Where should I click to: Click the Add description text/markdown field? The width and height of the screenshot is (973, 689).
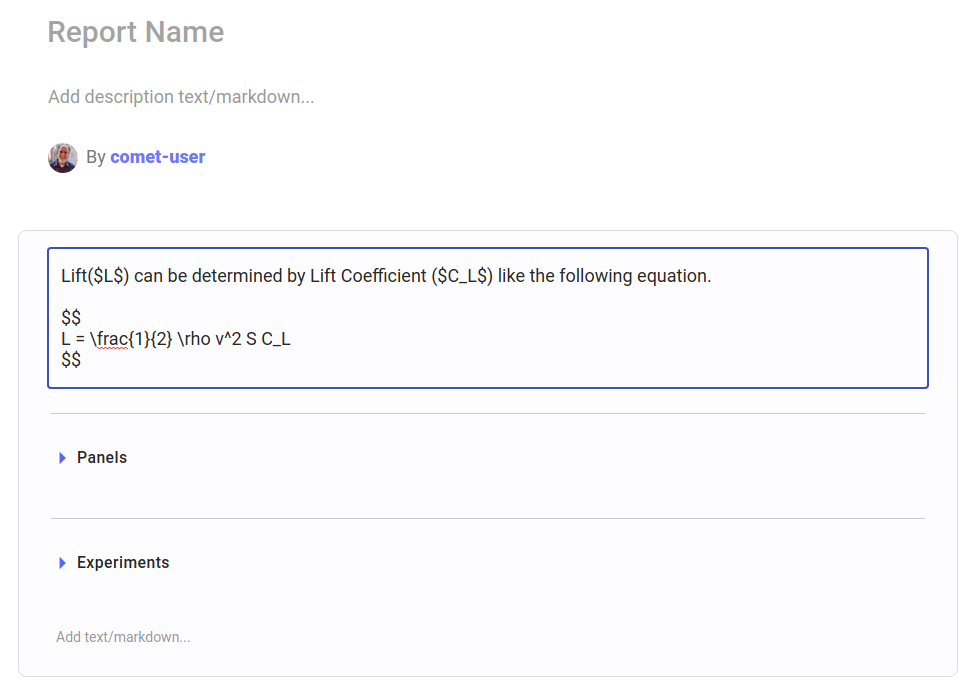181,97
